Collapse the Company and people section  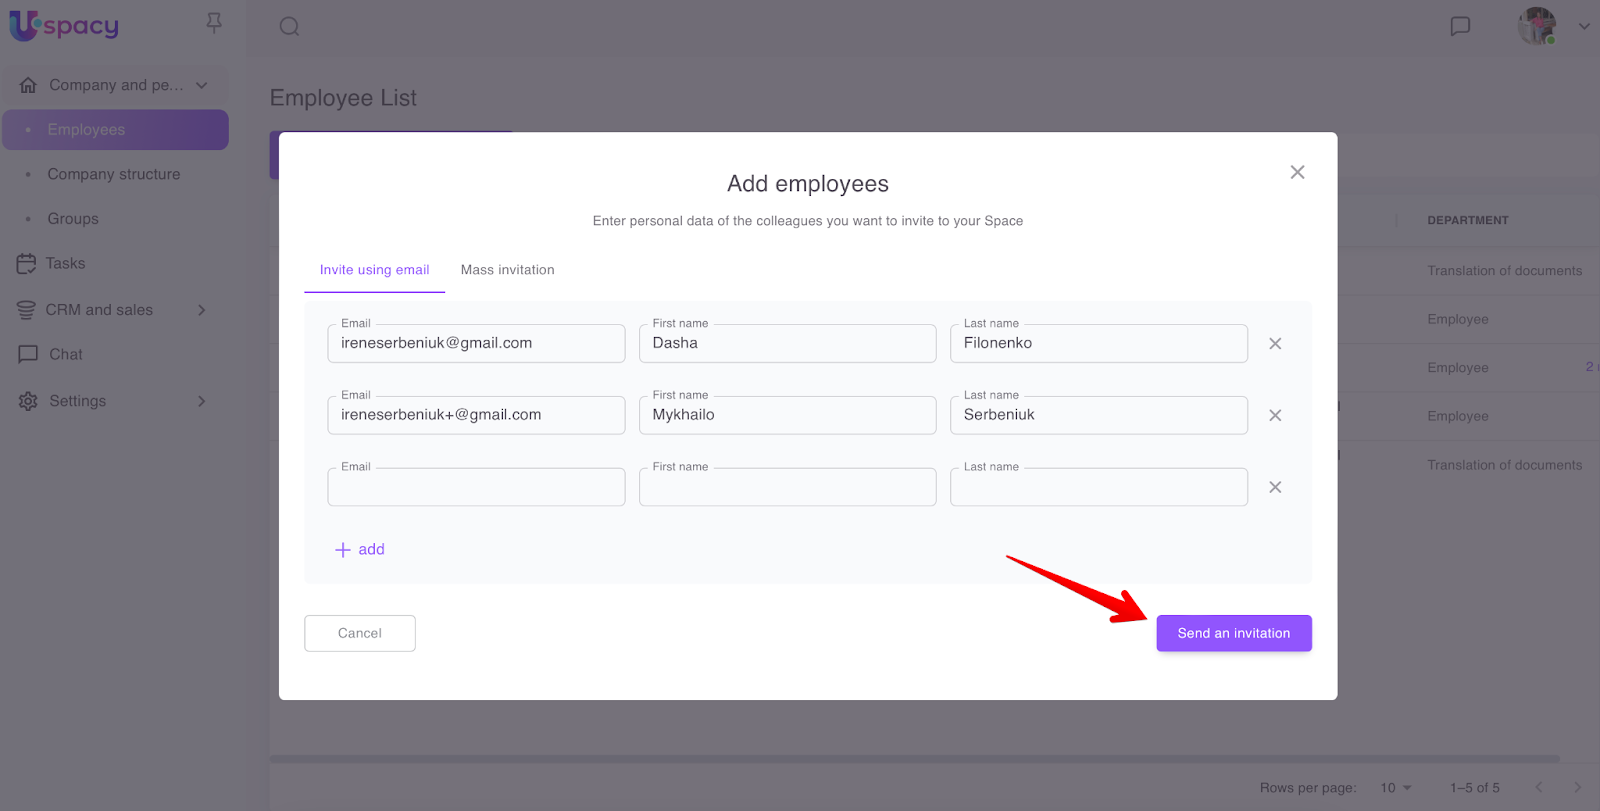tap(202, 86)
